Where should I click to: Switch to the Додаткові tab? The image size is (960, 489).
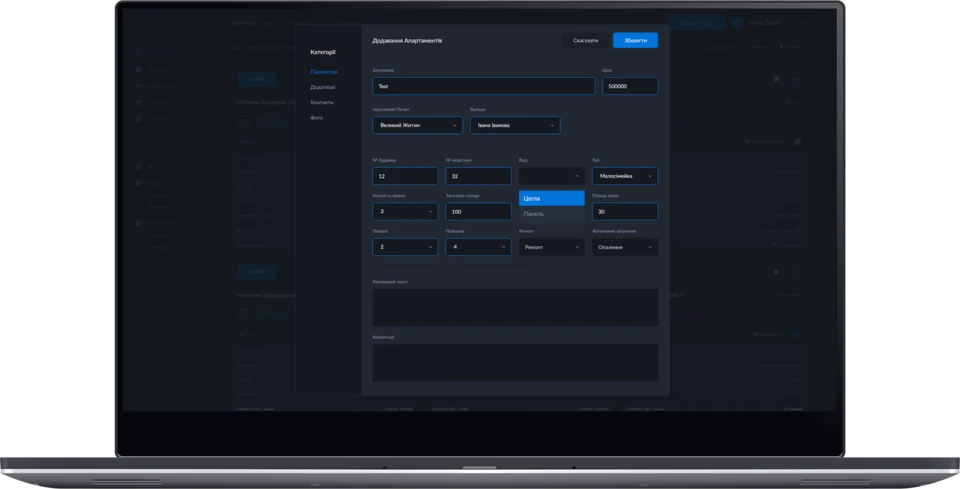(x=323, y=88)
